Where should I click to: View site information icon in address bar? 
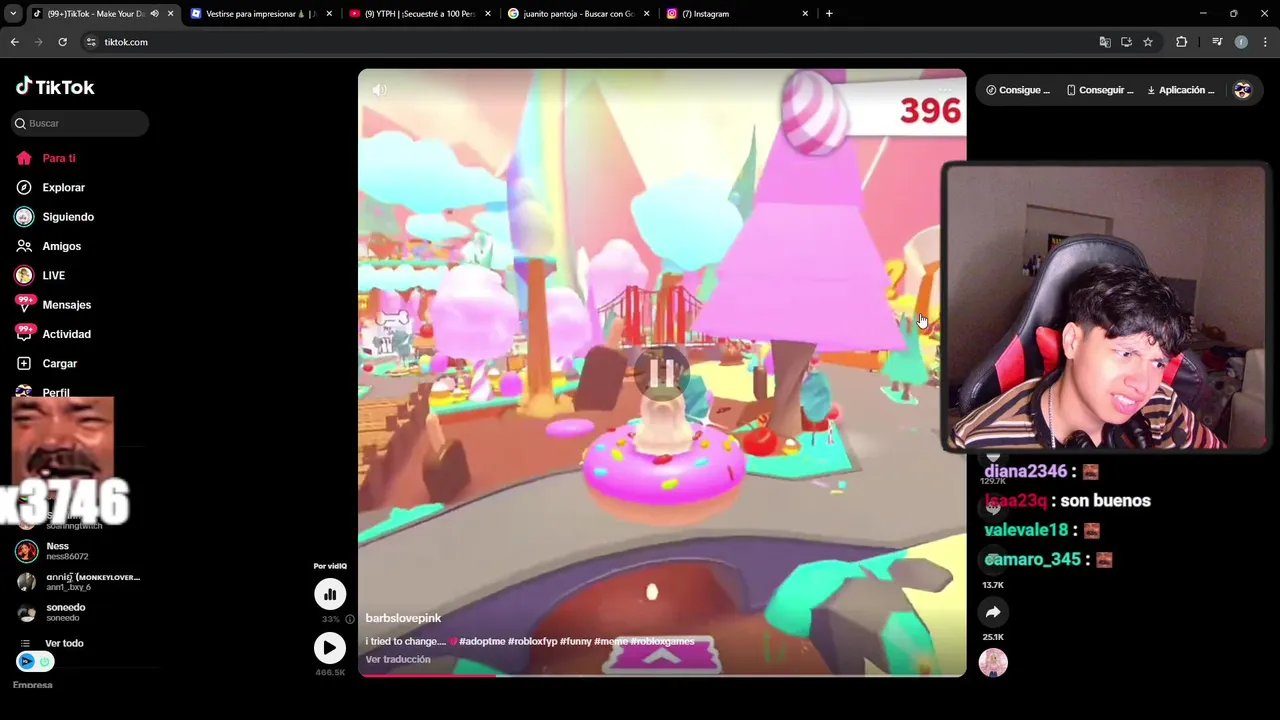coord(91,42)
